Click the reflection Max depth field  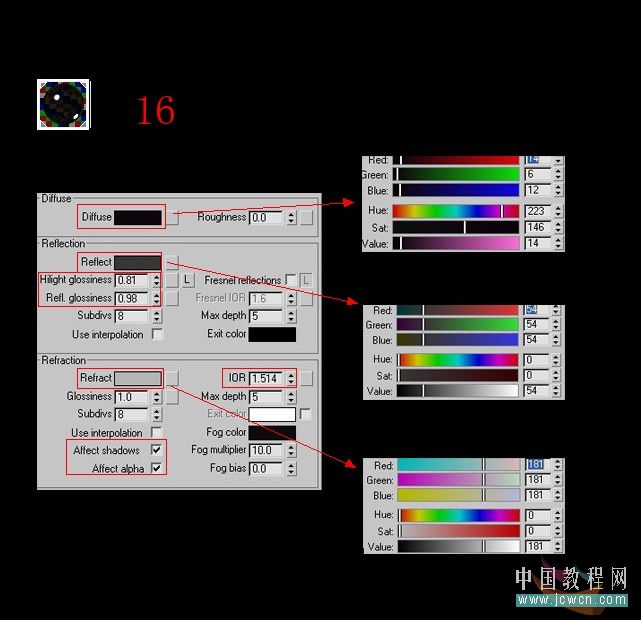pyautogui.click(x=266, y=316)
